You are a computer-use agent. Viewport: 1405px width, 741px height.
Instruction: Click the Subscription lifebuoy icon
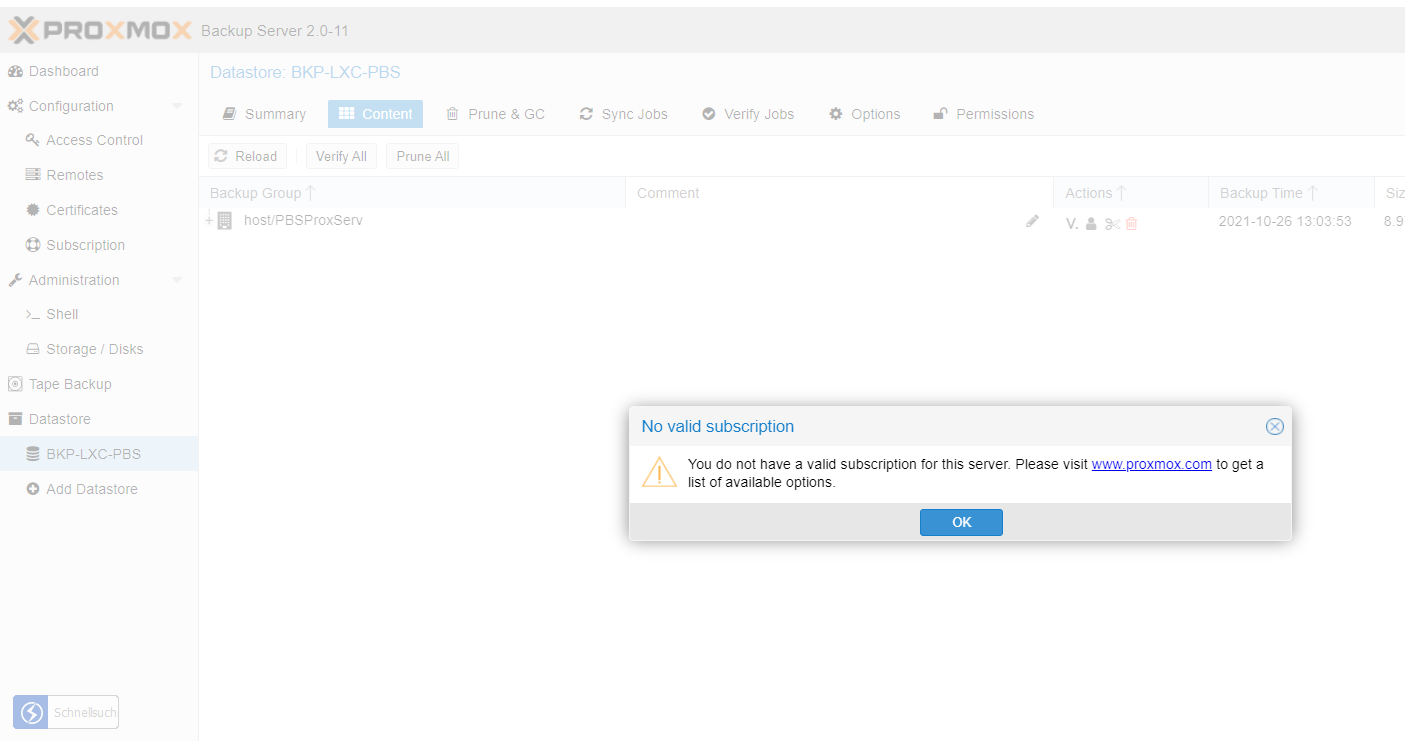pos(33,245)
